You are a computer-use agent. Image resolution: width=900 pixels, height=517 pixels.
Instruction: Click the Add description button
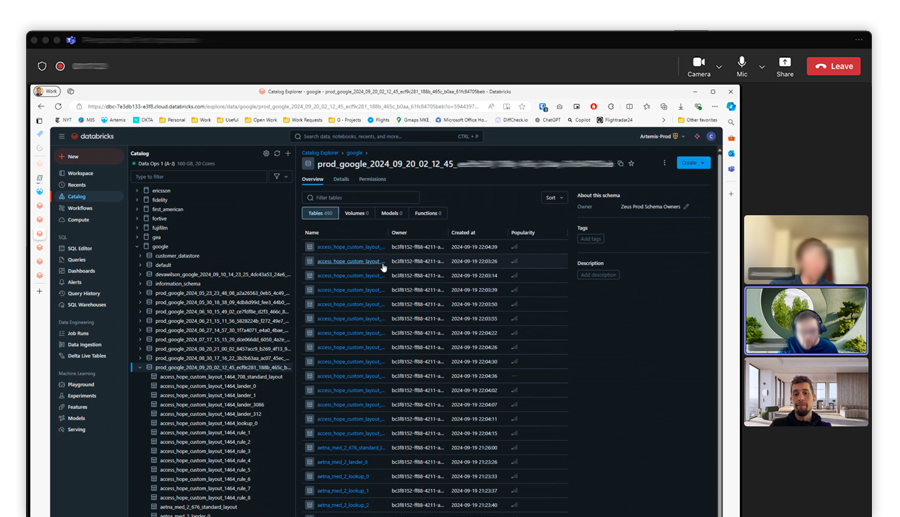pos(598,275)
